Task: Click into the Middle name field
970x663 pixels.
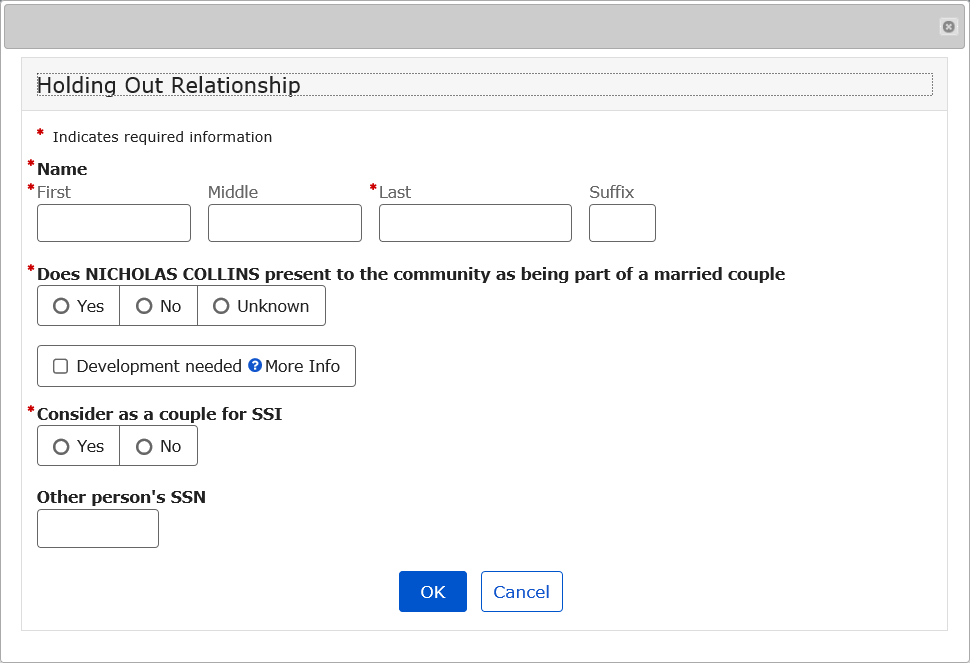Action: click(285, 223)
